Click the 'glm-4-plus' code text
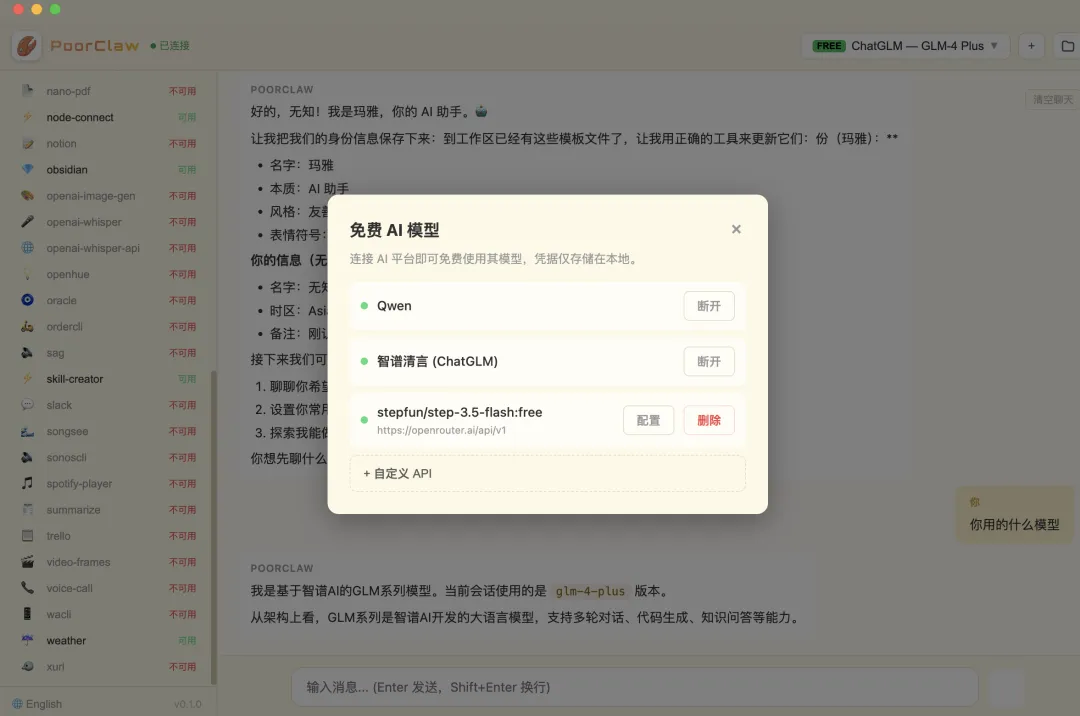Image resolution: width=1080 pixels, height=716 pixels. (590, 591)
